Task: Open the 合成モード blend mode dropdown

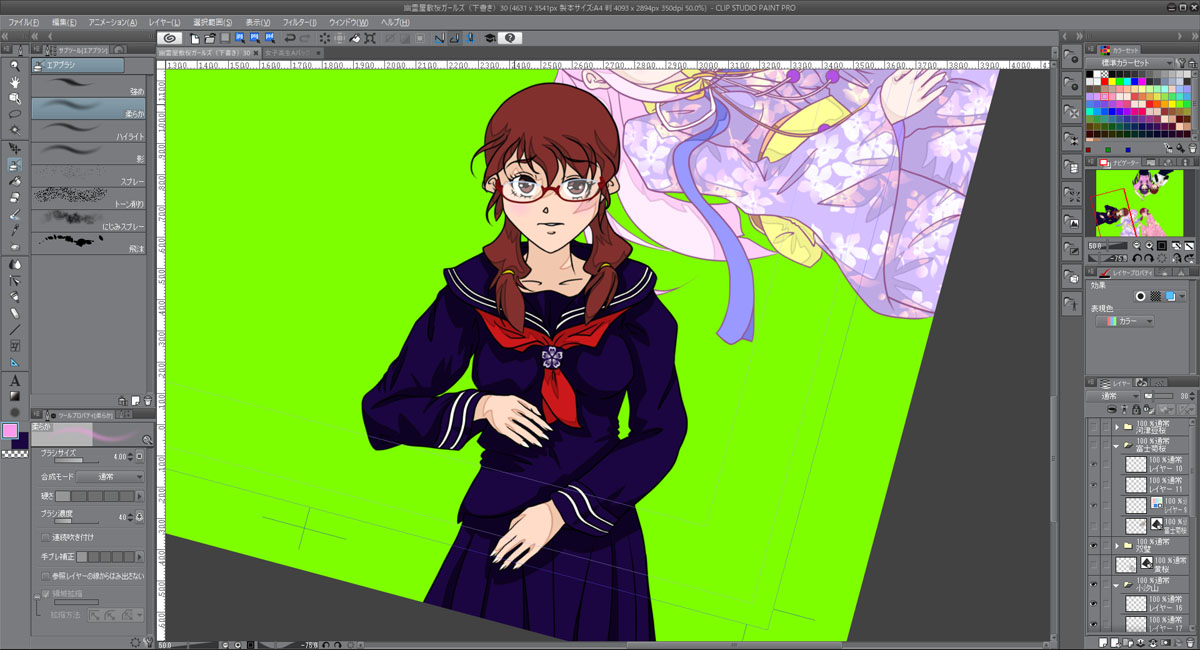Action: click(x=109, y=477)
